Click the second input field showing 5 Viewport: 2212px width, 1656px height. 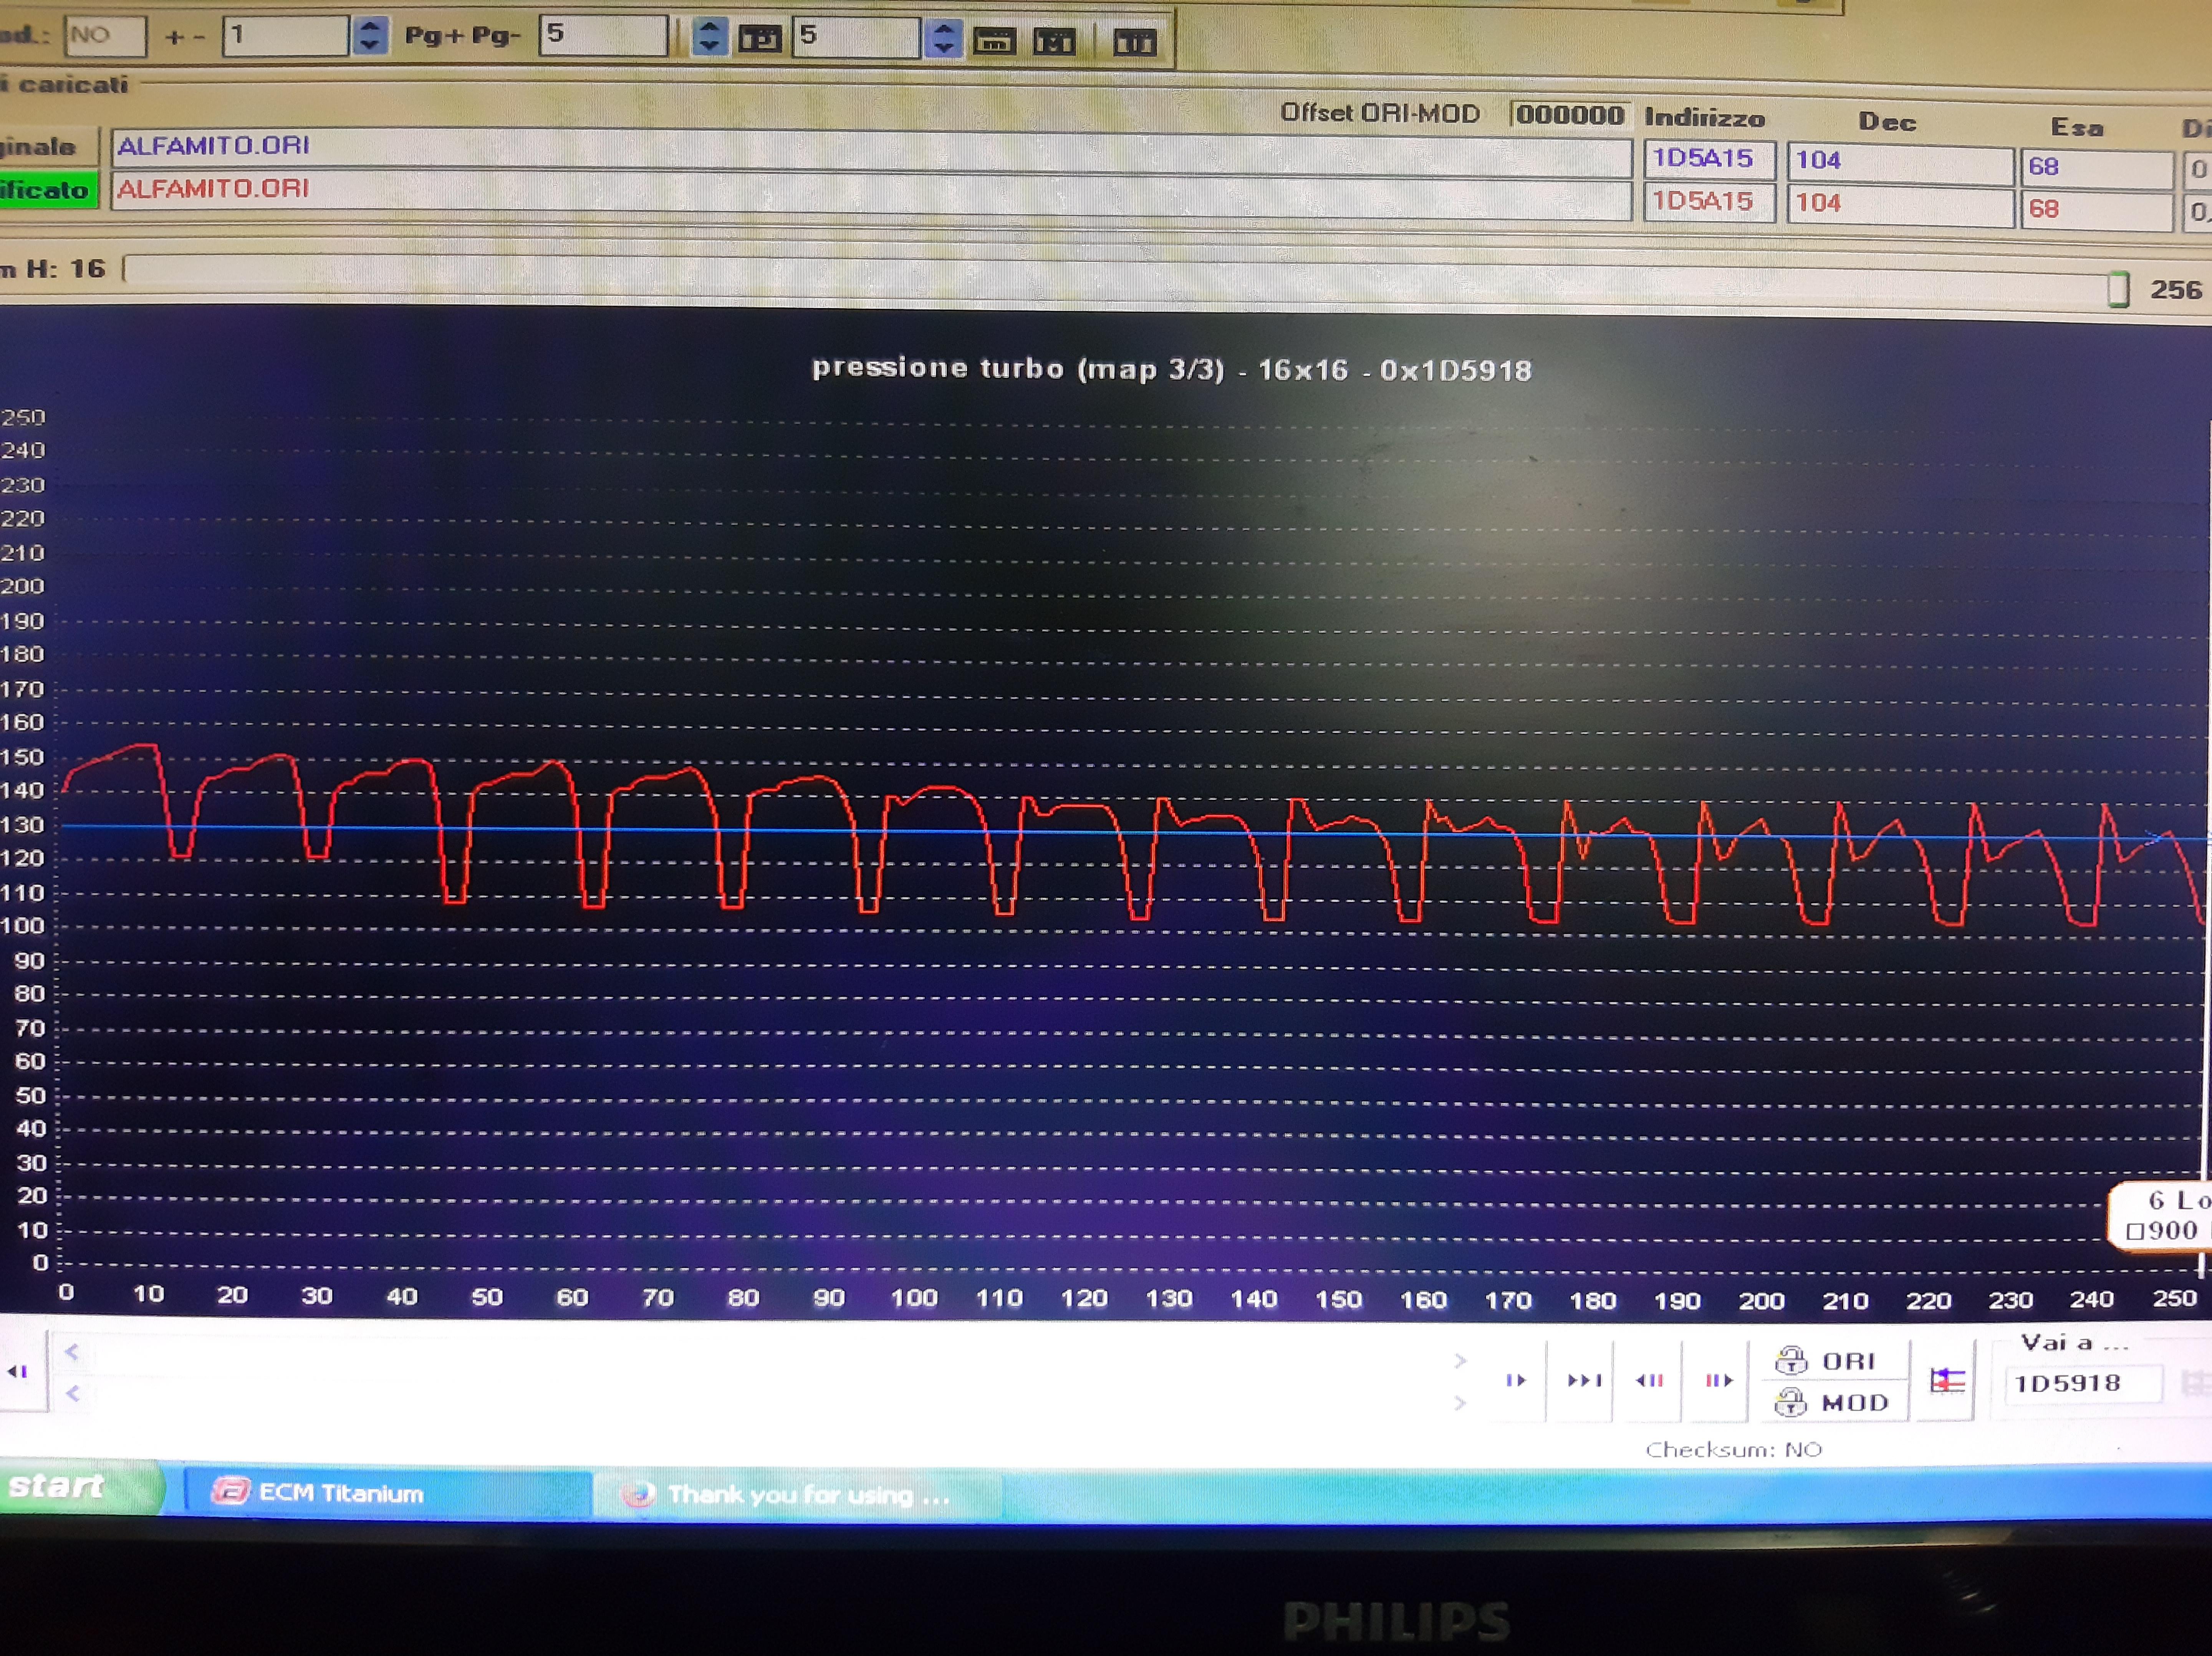pyautogui.click(x=856, y=37)
